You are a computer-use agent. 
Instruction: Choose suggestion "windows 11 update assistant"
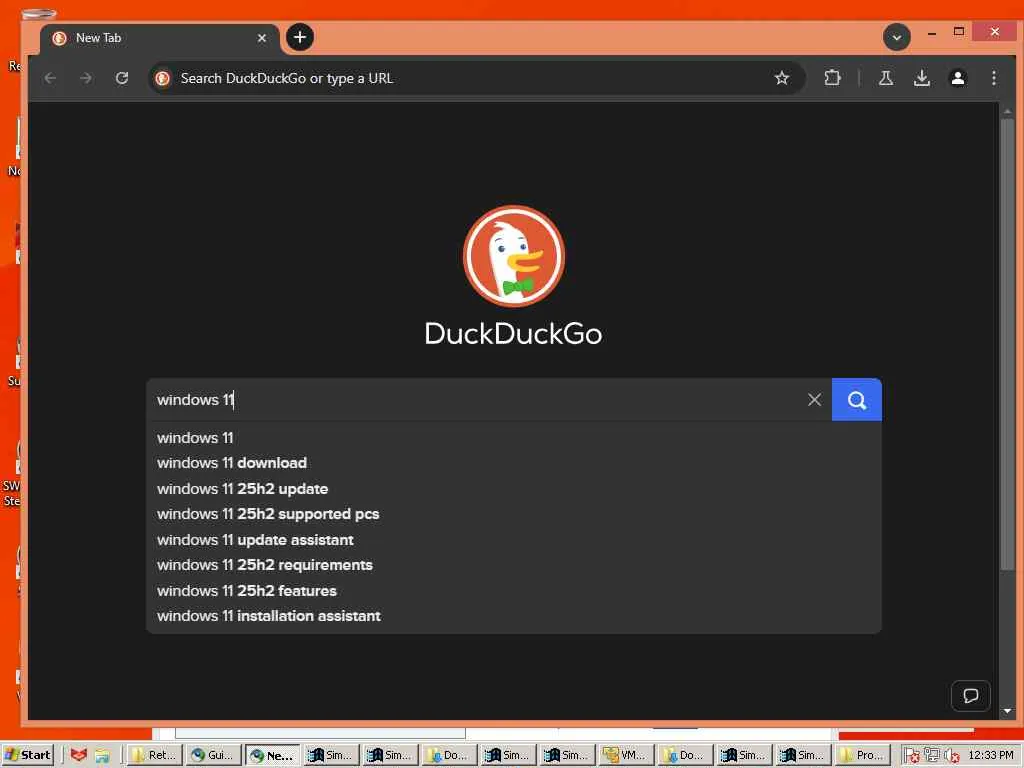(x=514, y=539)
